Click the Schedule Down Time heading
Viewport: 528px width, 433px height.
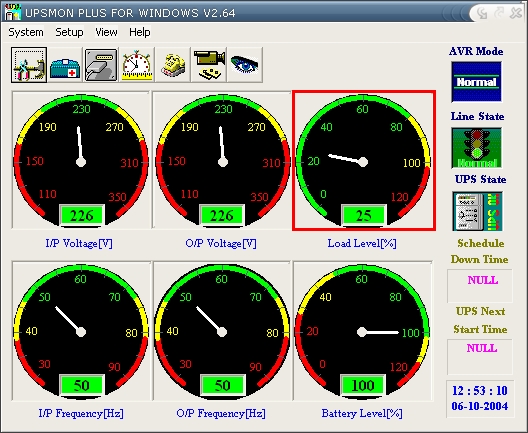click(x=480, y=251)
